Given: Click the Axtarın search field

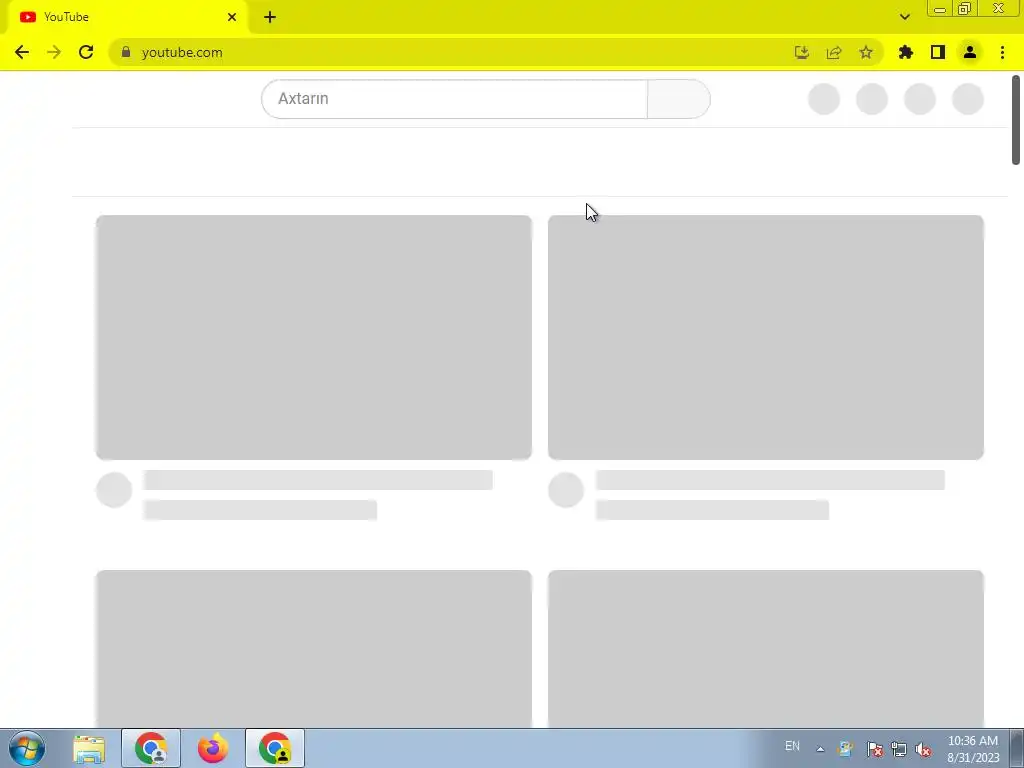Looking at the screenshot, I should click(455, 99).
